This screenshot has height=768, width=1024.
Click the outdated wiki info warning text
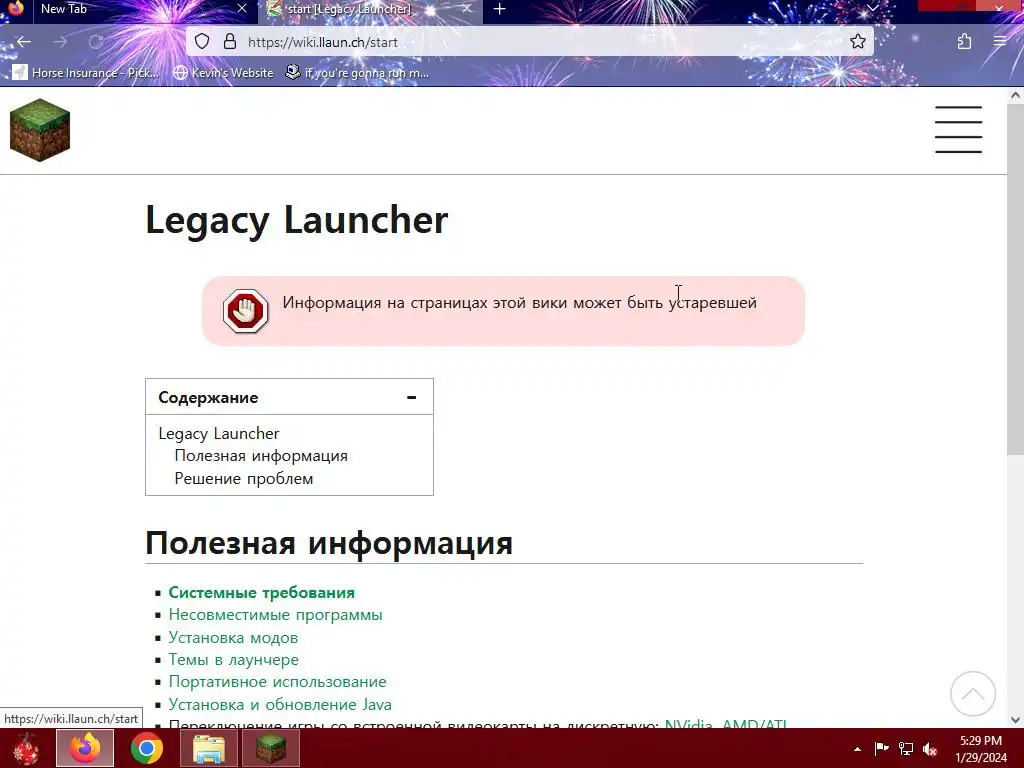coord(519,303)
